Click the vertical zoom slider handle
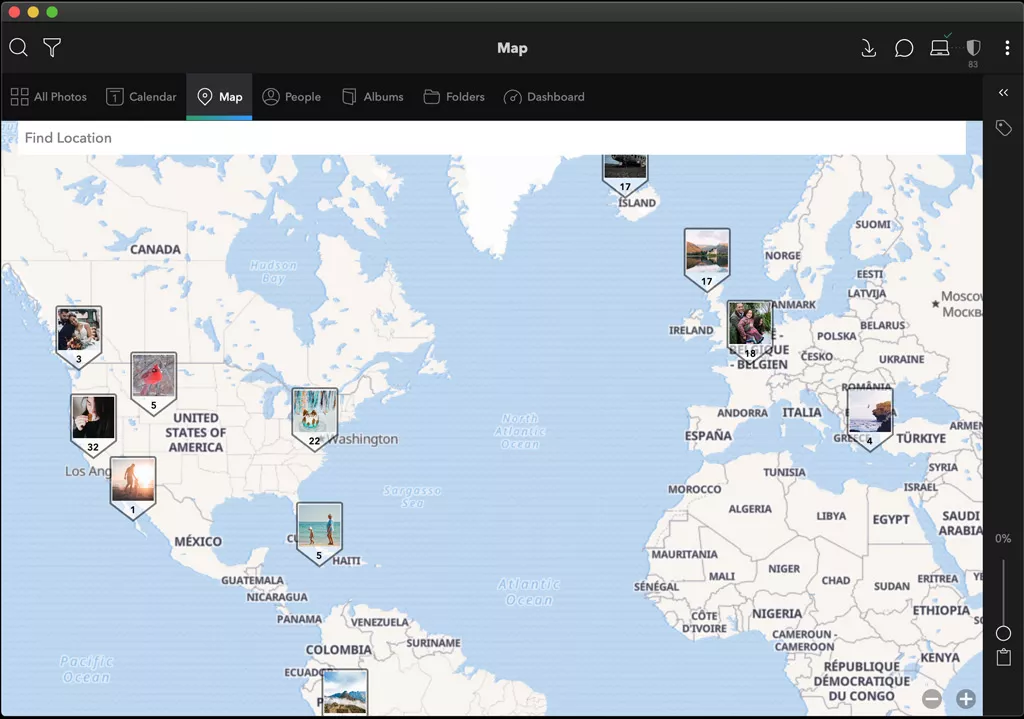 click(x=1003, y=633)
